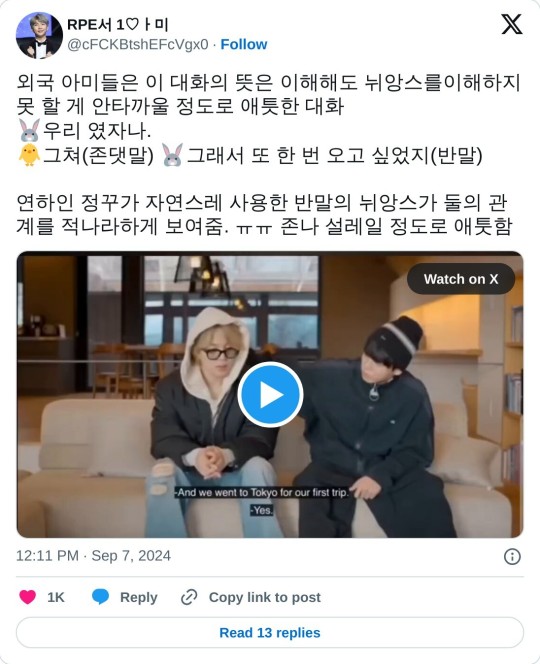The image size is (540, 664).
Task: Open Read 13 replies
Action: [270, 633]
